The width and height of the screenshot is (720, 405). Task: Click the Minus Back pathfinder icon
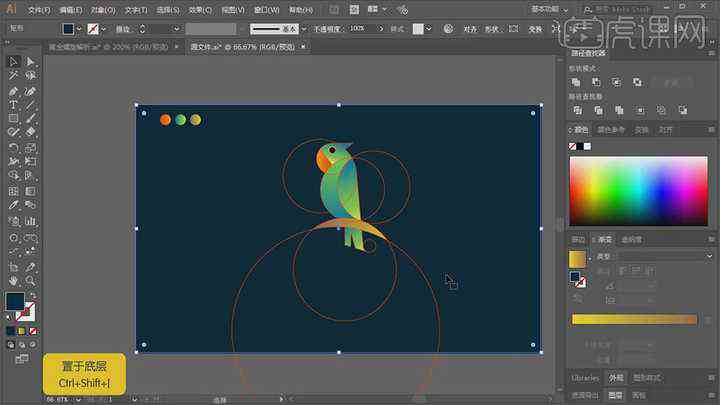(683, 110)
